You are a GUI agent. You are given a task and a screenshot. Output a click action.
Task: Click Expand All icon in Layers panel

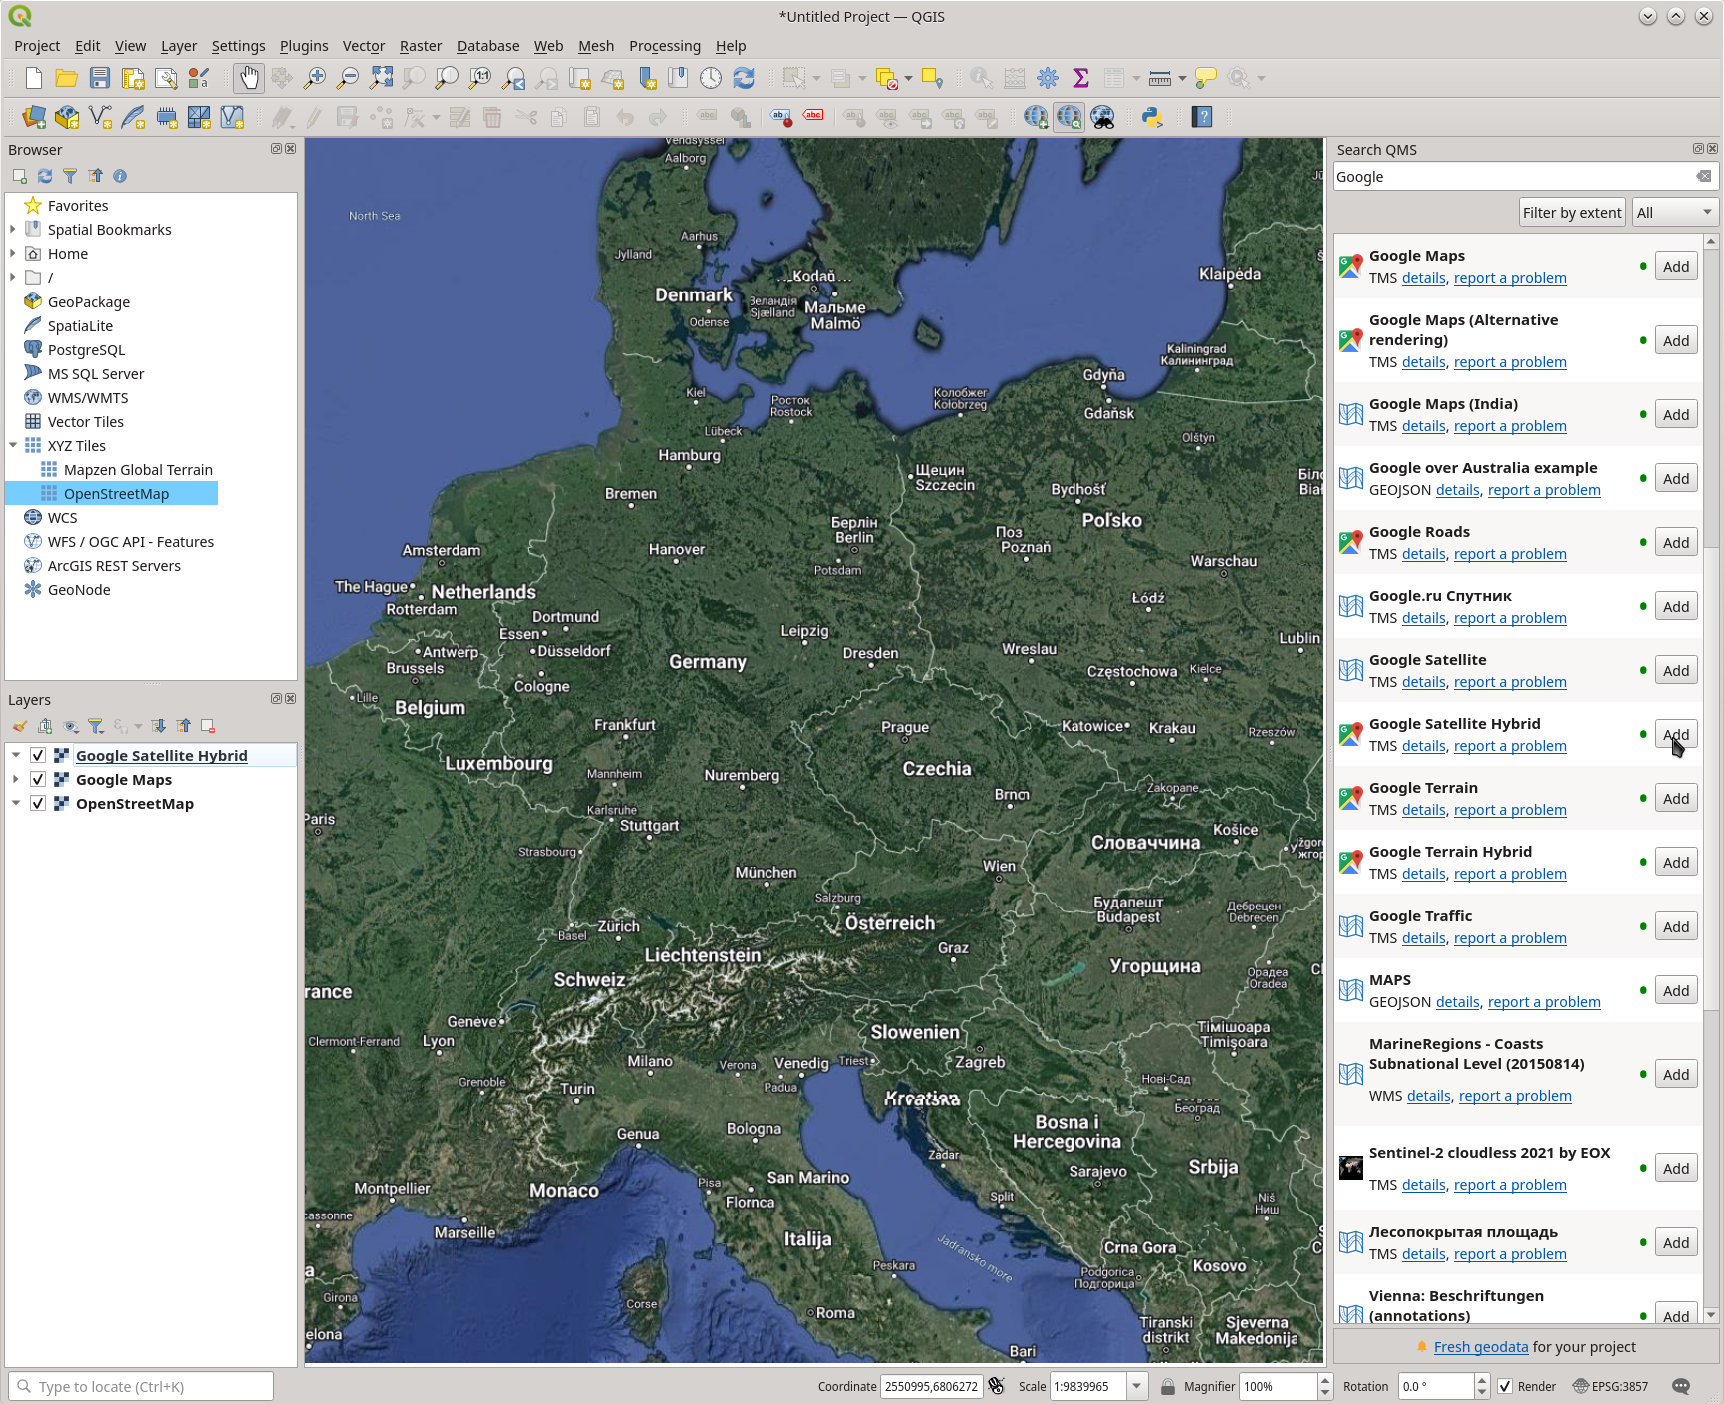tap(159, 726)
